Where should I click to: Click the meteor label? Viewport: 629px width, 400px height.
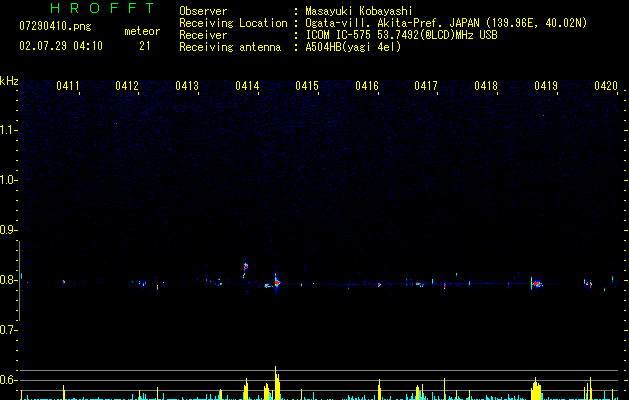tap(142, 31)
